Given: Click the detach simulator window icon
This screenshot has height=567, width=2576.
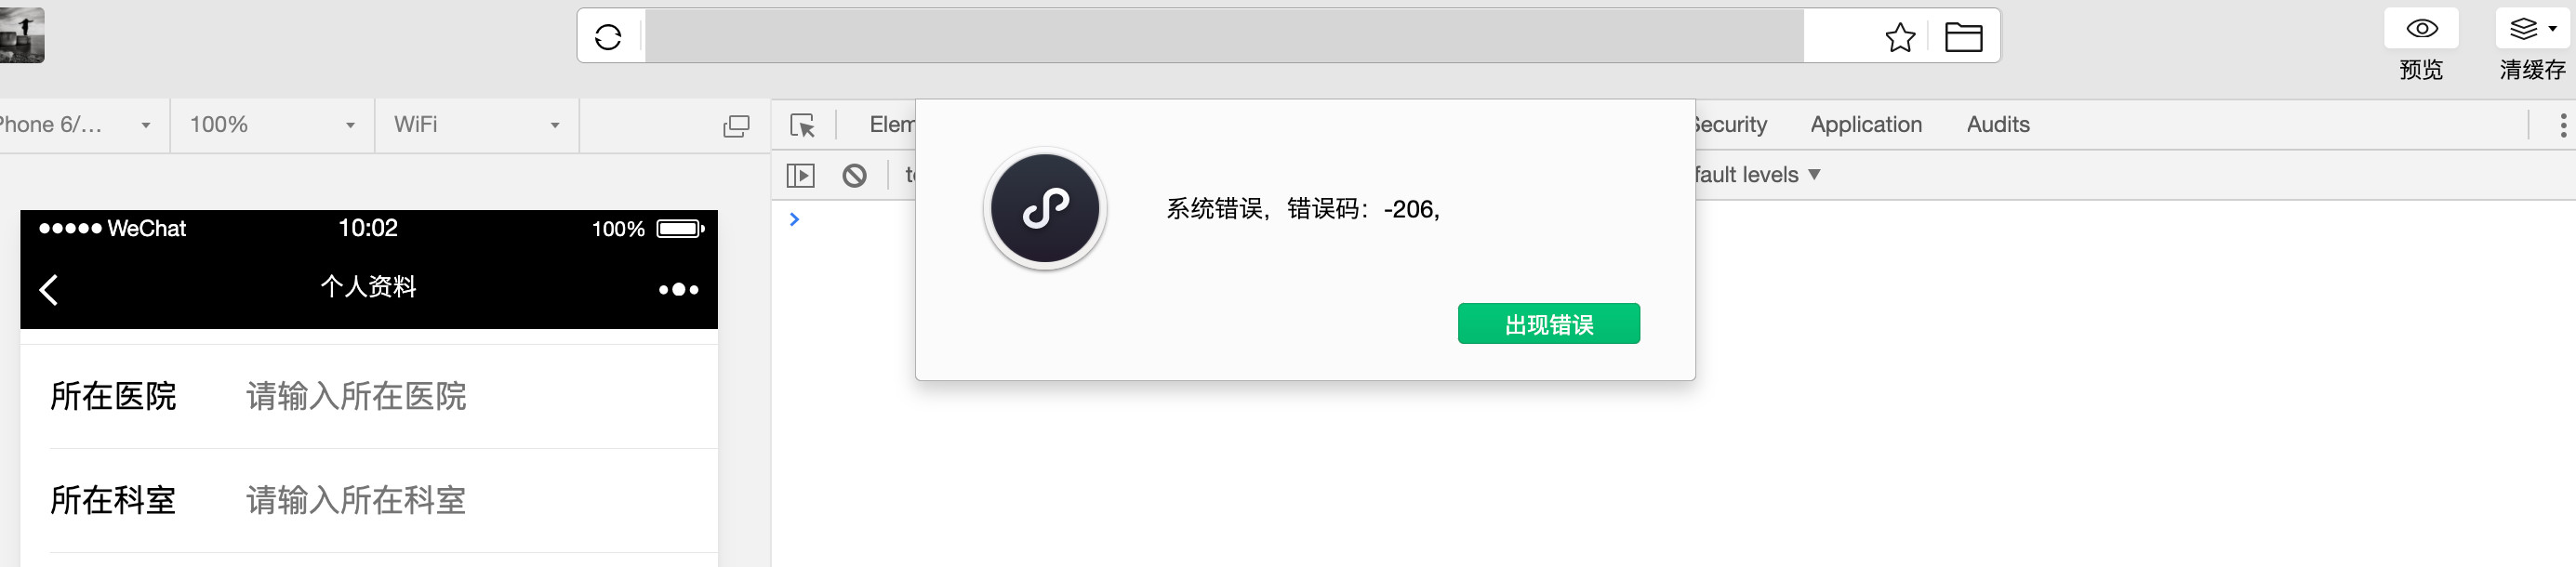Looking at the screenshot, I should pyautogui.click(x=736, y=126).
